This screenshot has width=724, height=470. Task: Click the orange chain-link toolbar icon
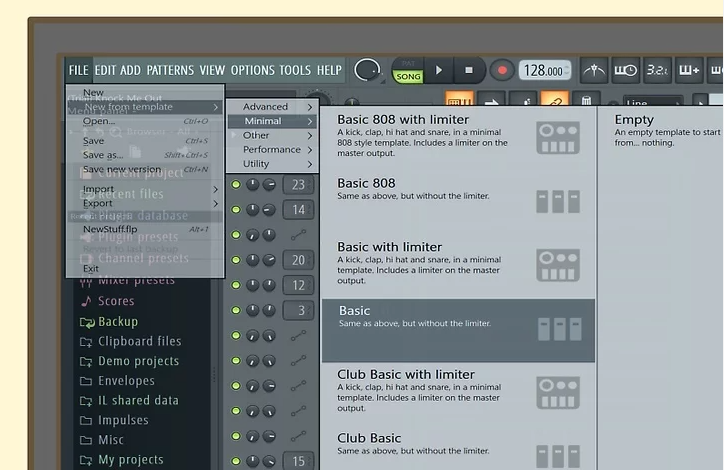pyautogui.click(x=555, y=99)
